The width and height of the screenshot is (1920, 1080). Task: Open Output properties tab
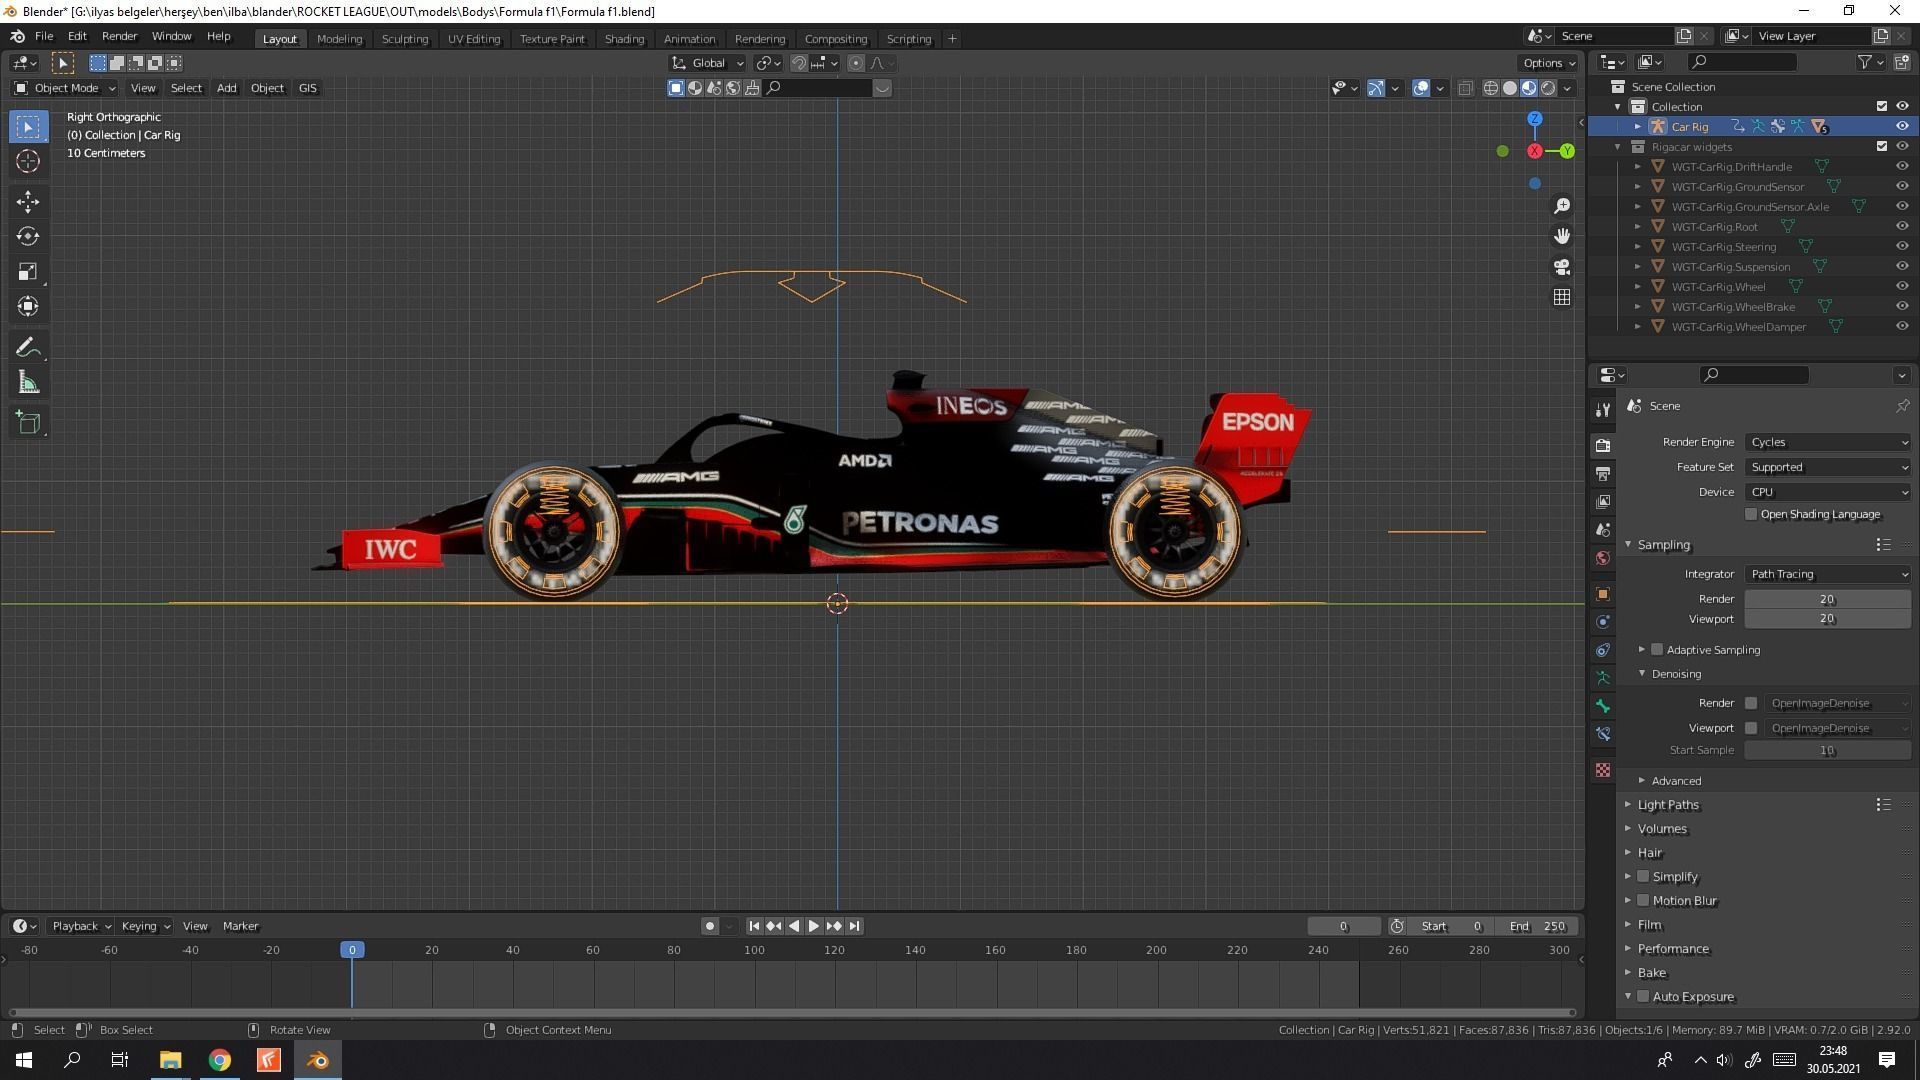(x=1603, y=473)
